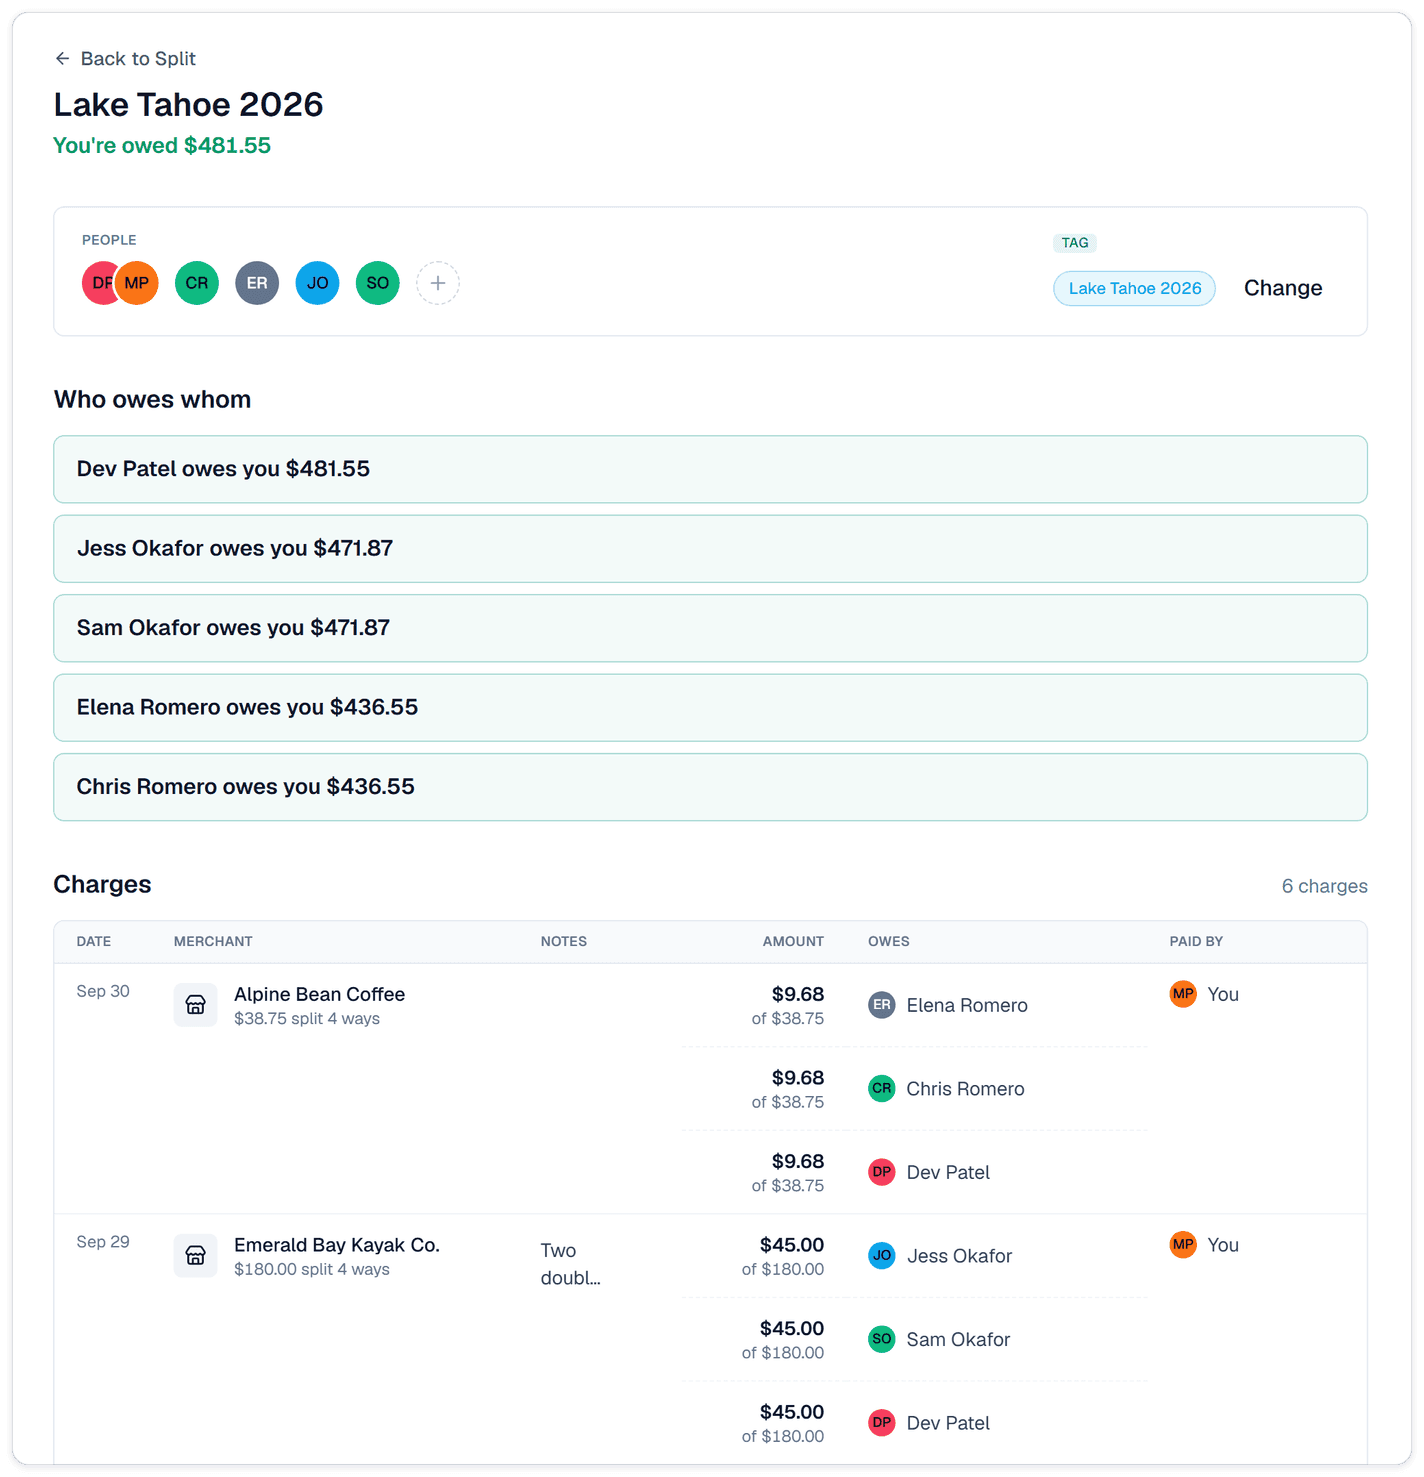The image size is (1424, 1477).
Task: Click the Emerald Bay Kayak Co. merchant name
Action: [x=337, y=1245]
